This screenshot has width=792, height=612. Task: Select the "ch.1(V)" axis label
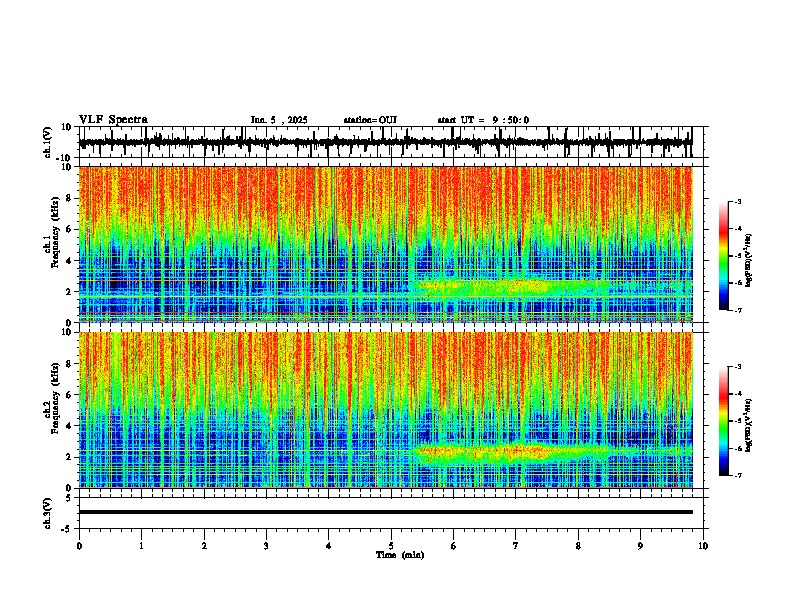pyautogui.click(x=49, y=142)
